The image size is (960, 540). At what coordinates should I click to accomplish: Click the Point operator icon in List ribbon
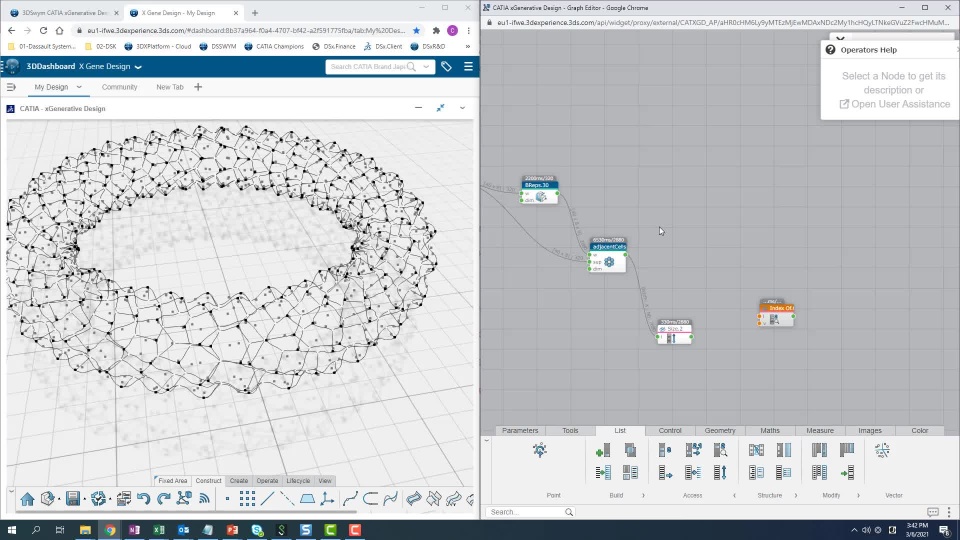pos(539,451)
